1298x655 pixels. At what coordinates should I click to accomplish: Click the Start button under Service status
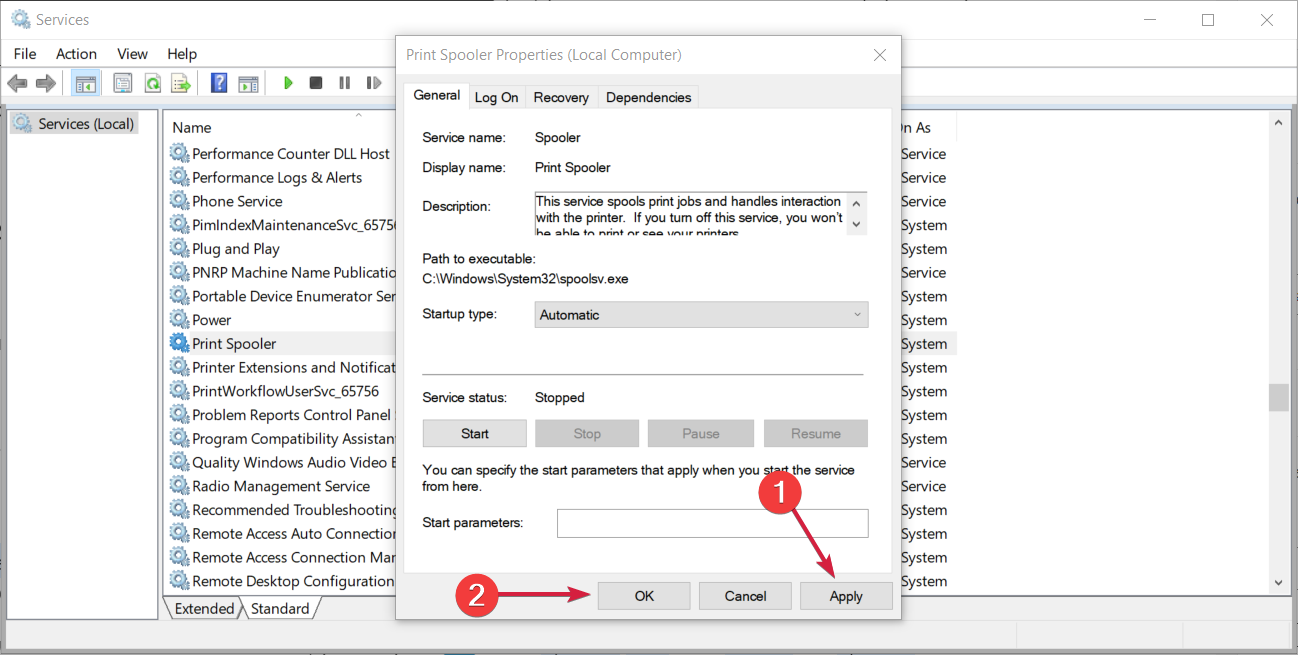(475, 433)
